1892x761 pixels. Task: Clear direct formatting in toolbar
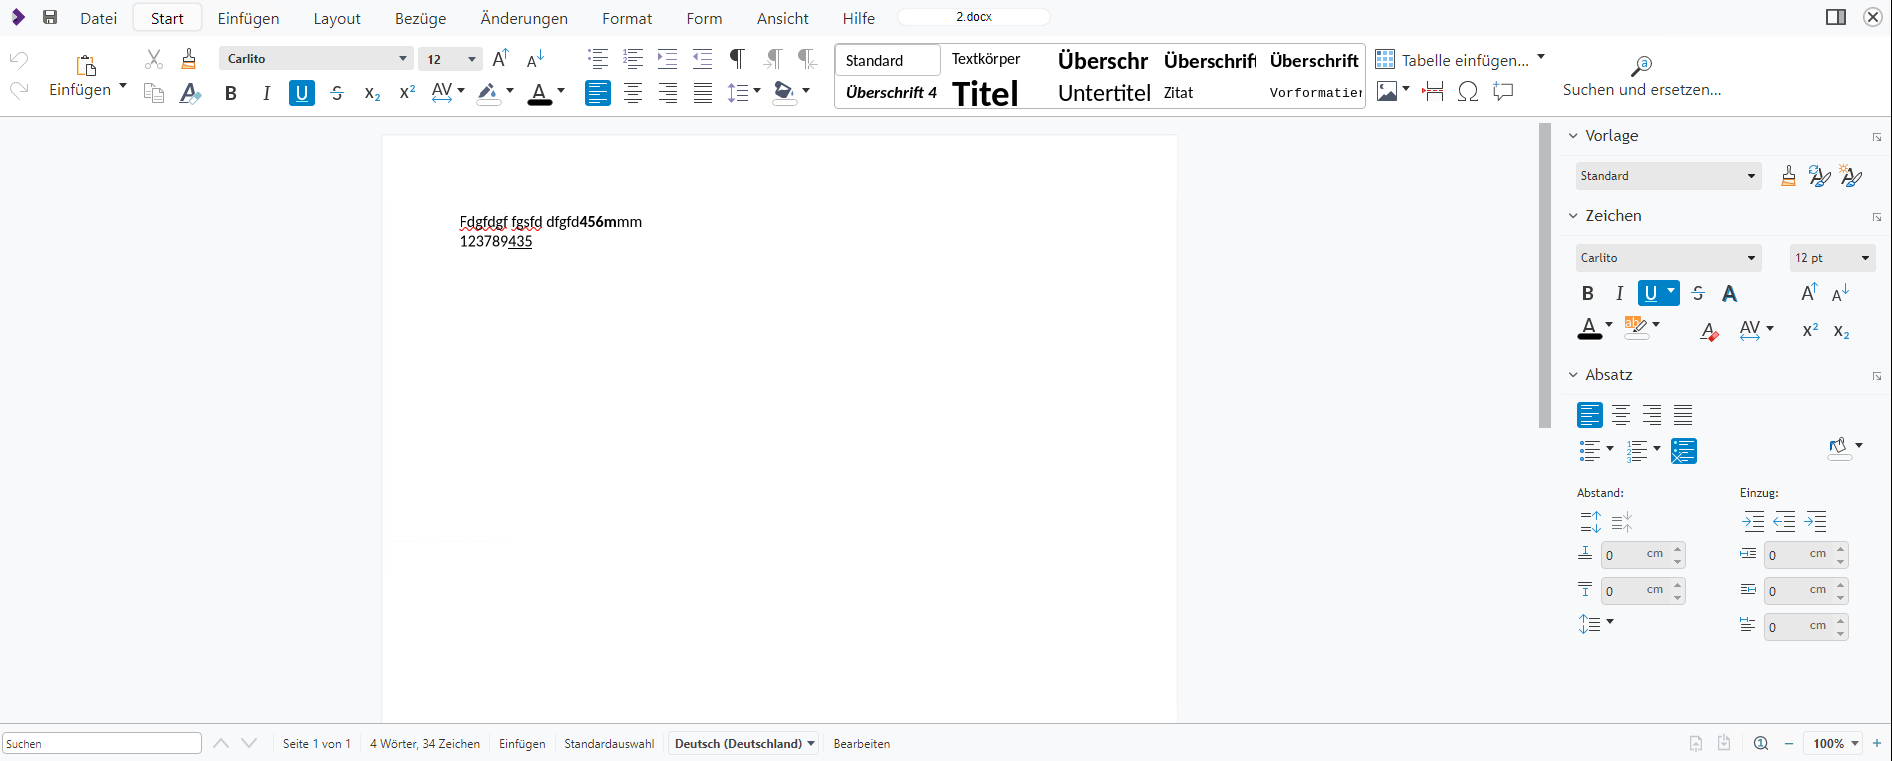pyautogui.click(x=190, y=93)
